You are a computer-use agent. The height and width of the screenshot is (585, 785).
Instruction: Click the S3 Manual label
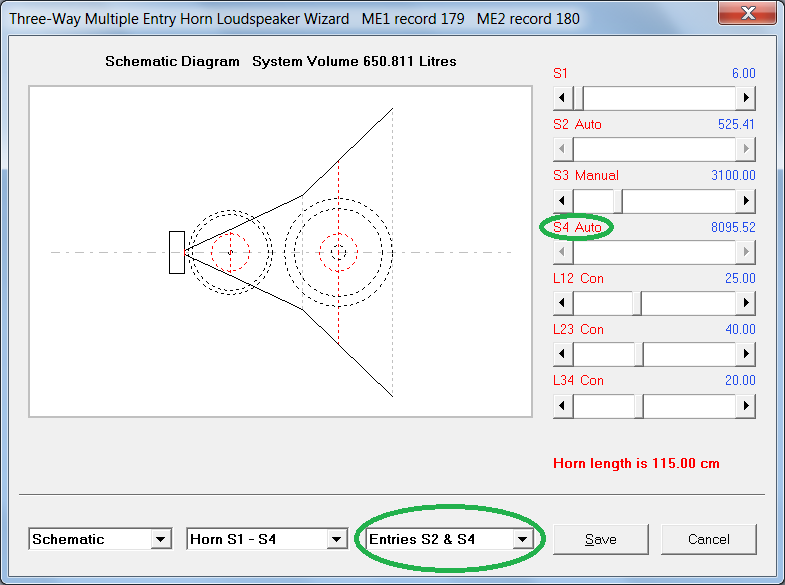(586, 176)
